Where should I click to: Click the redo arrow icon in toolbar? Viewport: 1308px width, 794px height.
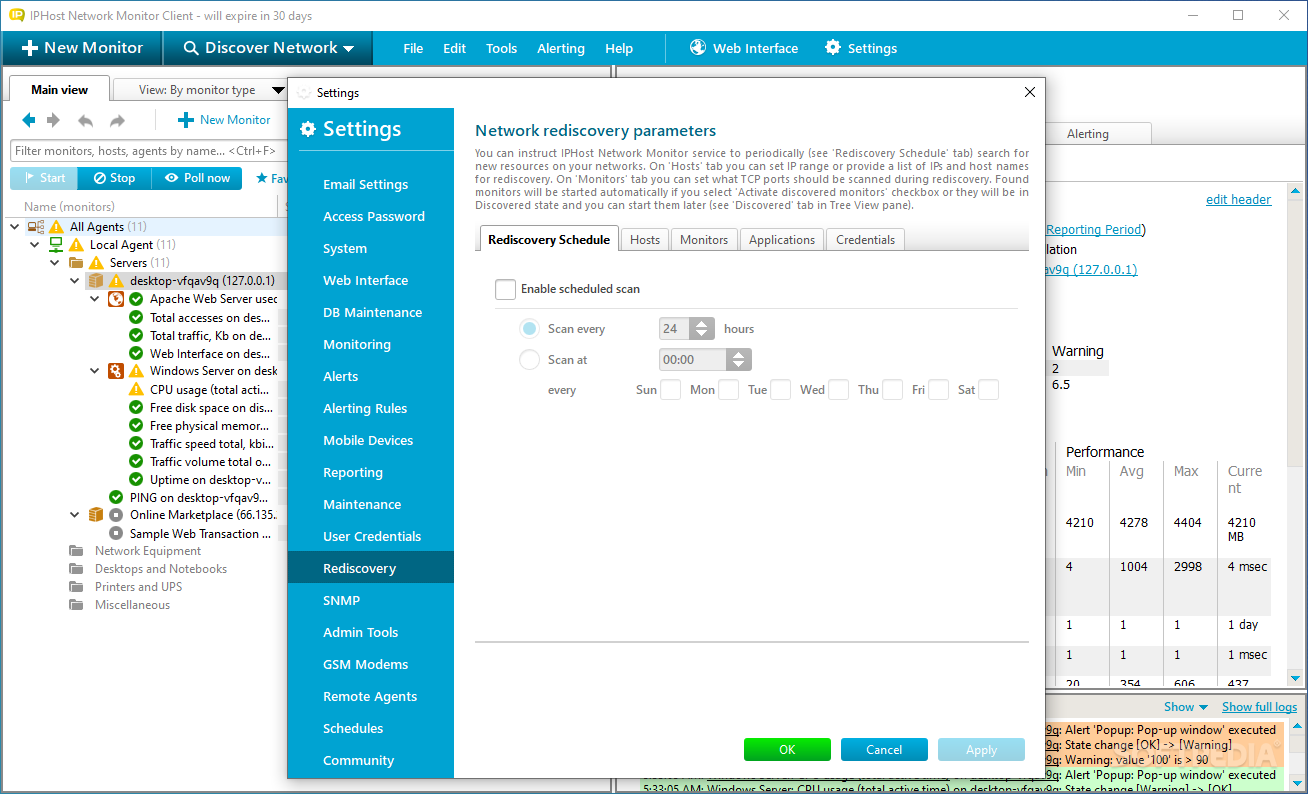point(117,120)
